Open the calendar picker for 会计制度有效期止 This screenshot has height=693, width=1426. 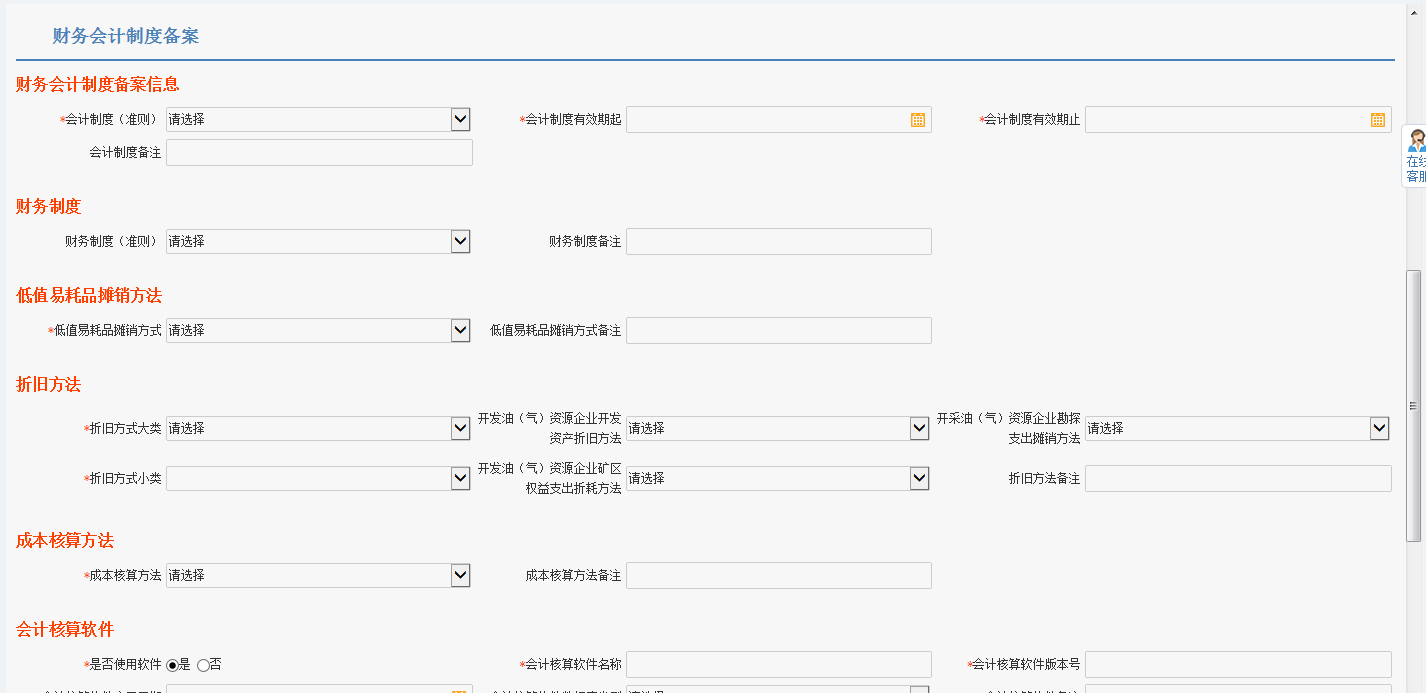[1377, 119]
